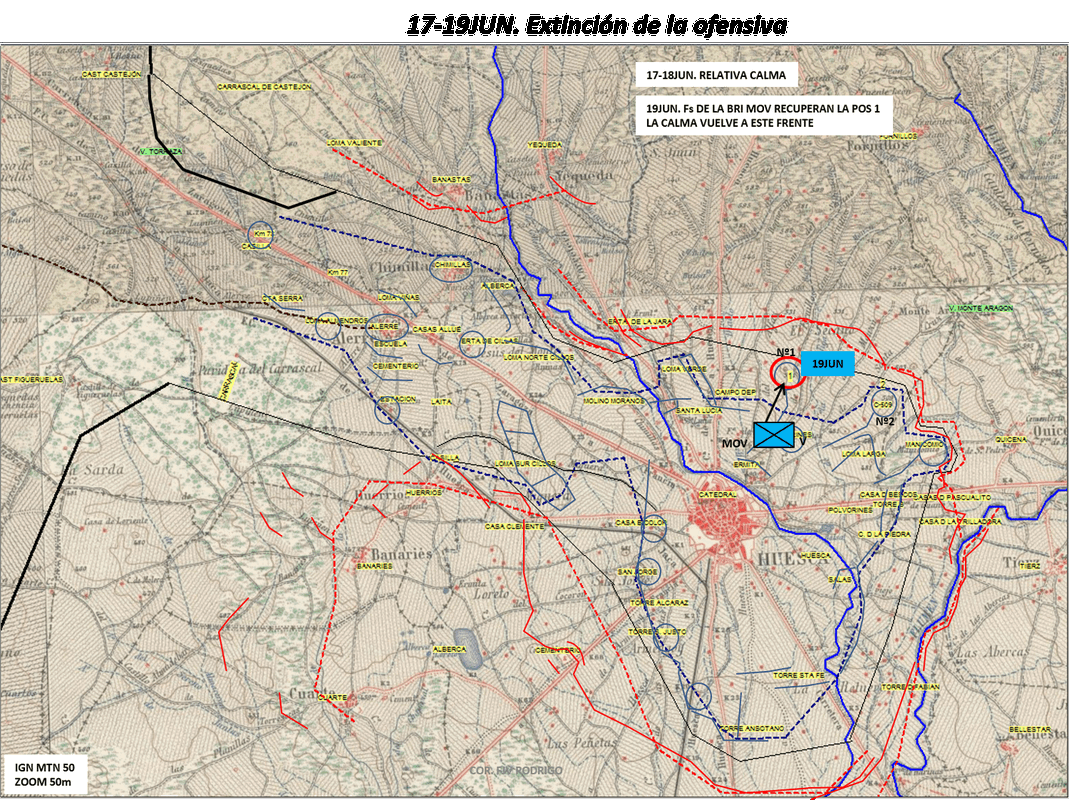Click the green V. MONTE ARAGON label
Viewport: 1069px width, 800px height.
click(980, 308)
